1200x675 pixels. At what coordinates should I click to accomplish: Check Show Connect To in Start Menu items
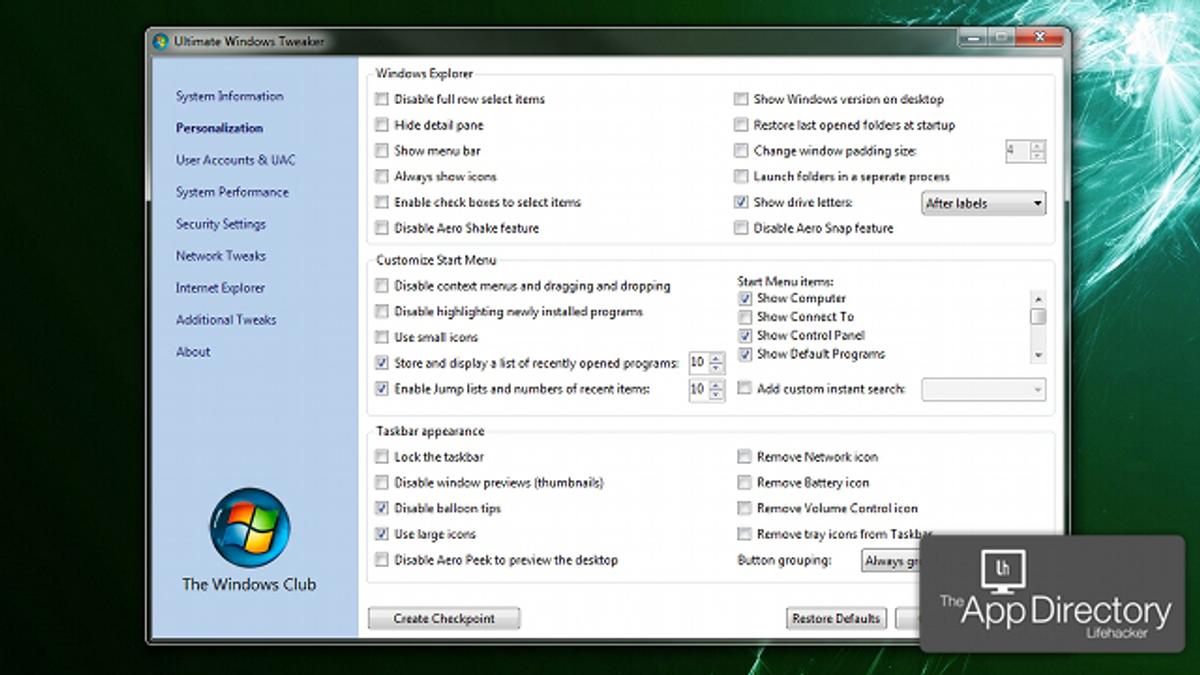tap(745, 317)
